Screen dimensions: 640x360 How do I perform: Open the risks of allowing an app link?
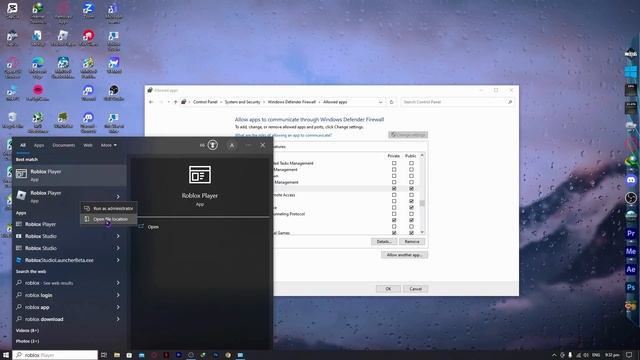[x=283, y=135]
